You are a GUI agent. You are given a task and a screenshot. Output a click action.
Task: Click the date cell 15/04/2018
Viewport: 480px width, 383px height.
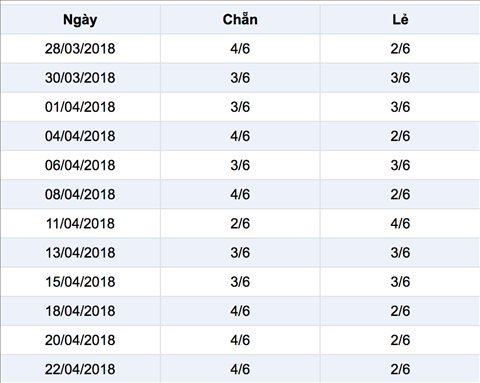[x=80, y=282]
